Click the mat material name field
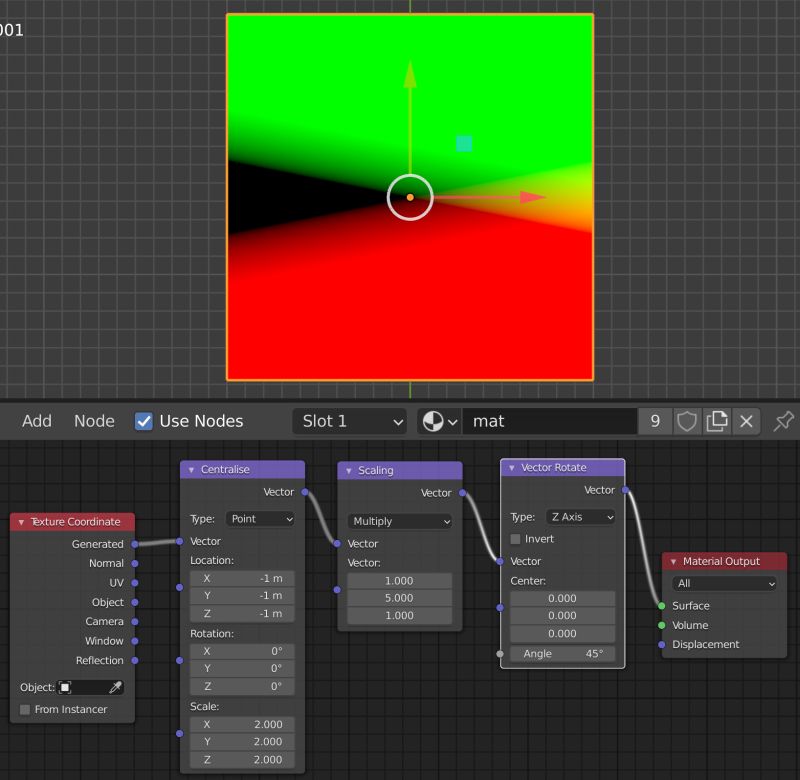Screen dimensions: 800x780 click(x=549, y=421)
